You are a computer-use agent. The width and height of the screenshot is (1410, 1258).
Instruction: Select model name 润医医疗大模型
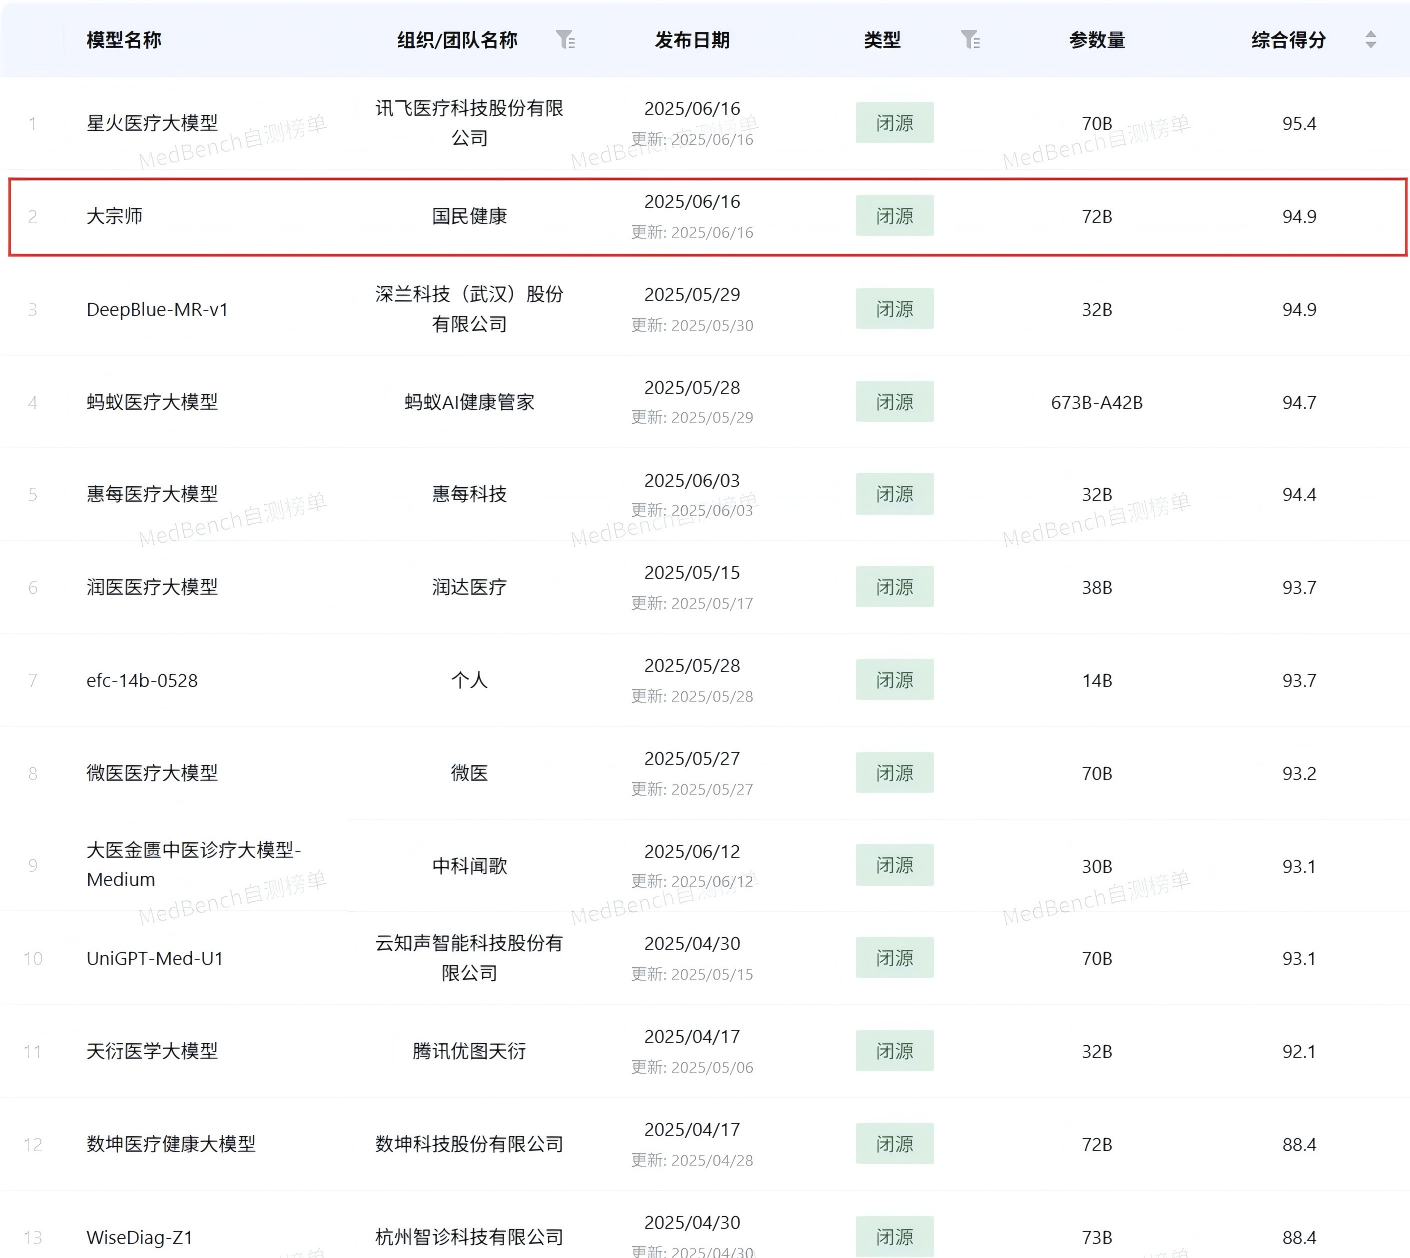click(x=152, y=587)
